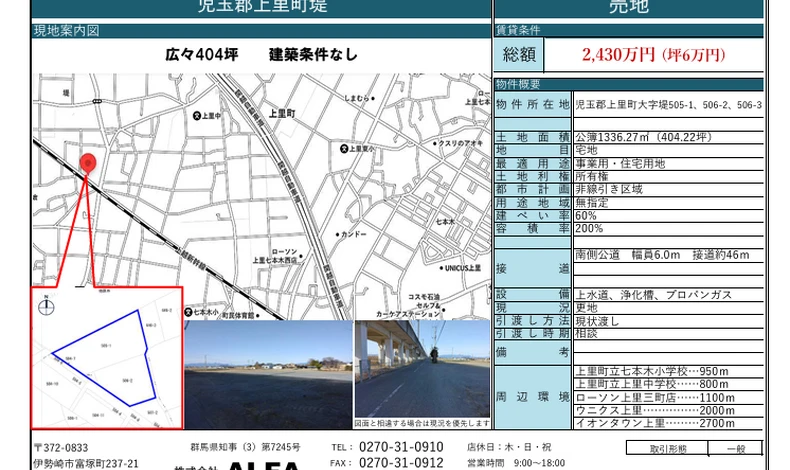Select utilities text 上水道、浄化槽、プロパンガス
Viewport: 790px width, 470px height.
tap(653, 295)
